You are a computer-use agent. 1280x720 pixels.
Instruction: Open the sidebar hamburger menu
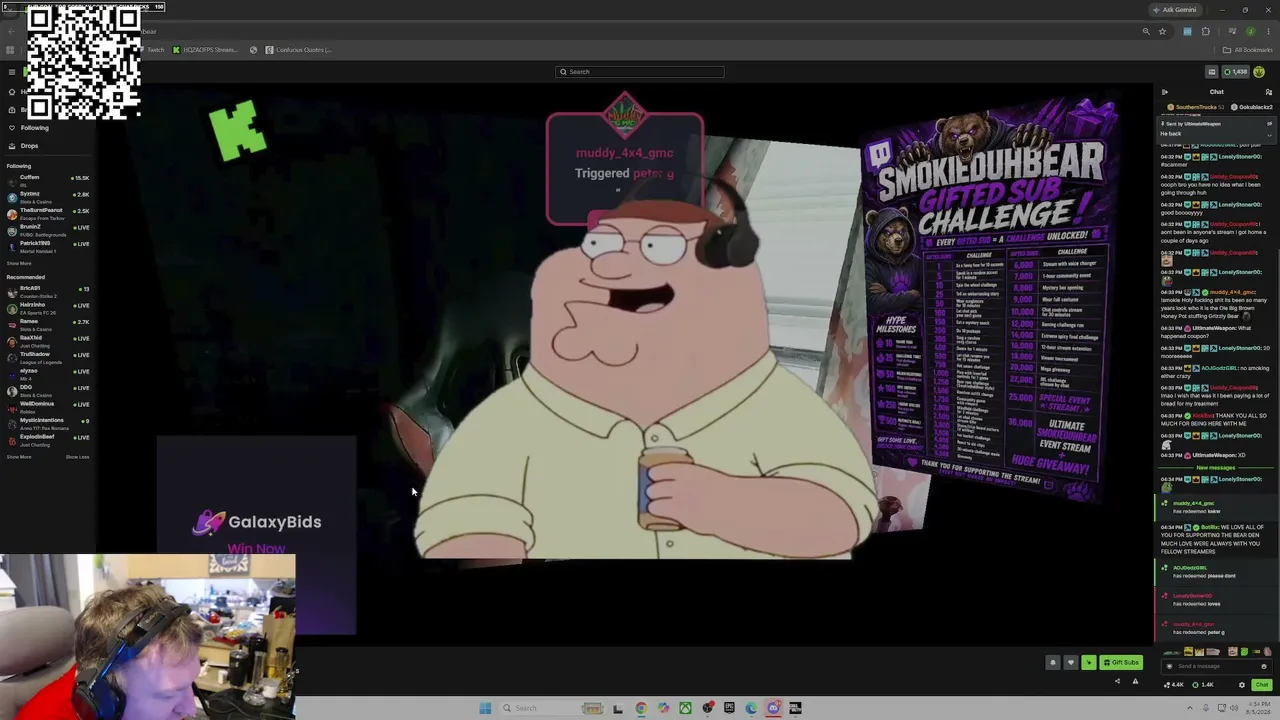tap(11, 72)
